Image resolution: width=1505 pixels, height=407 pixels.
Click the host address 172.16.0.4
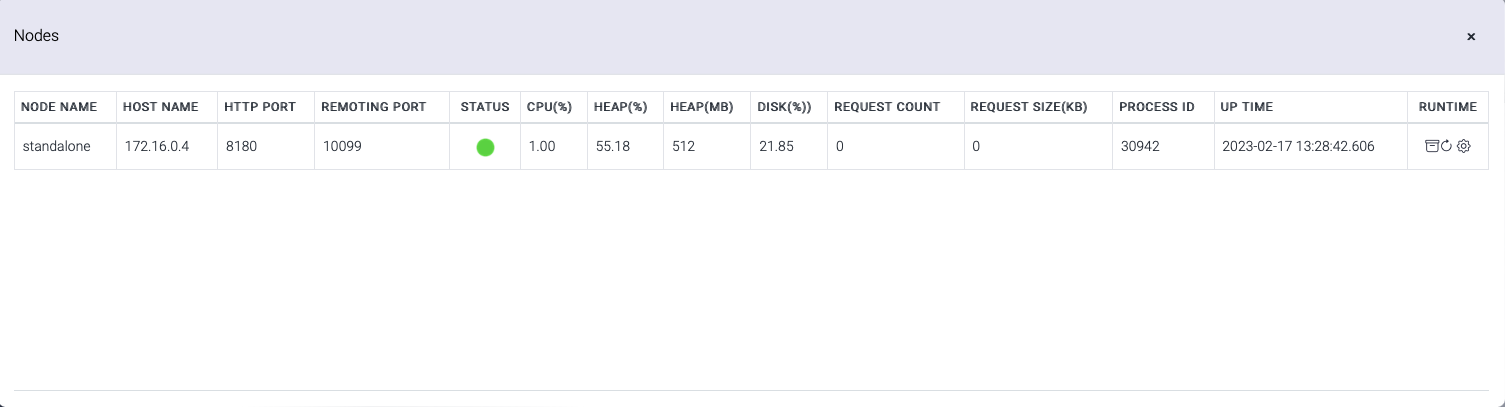[x=157, y=146]
